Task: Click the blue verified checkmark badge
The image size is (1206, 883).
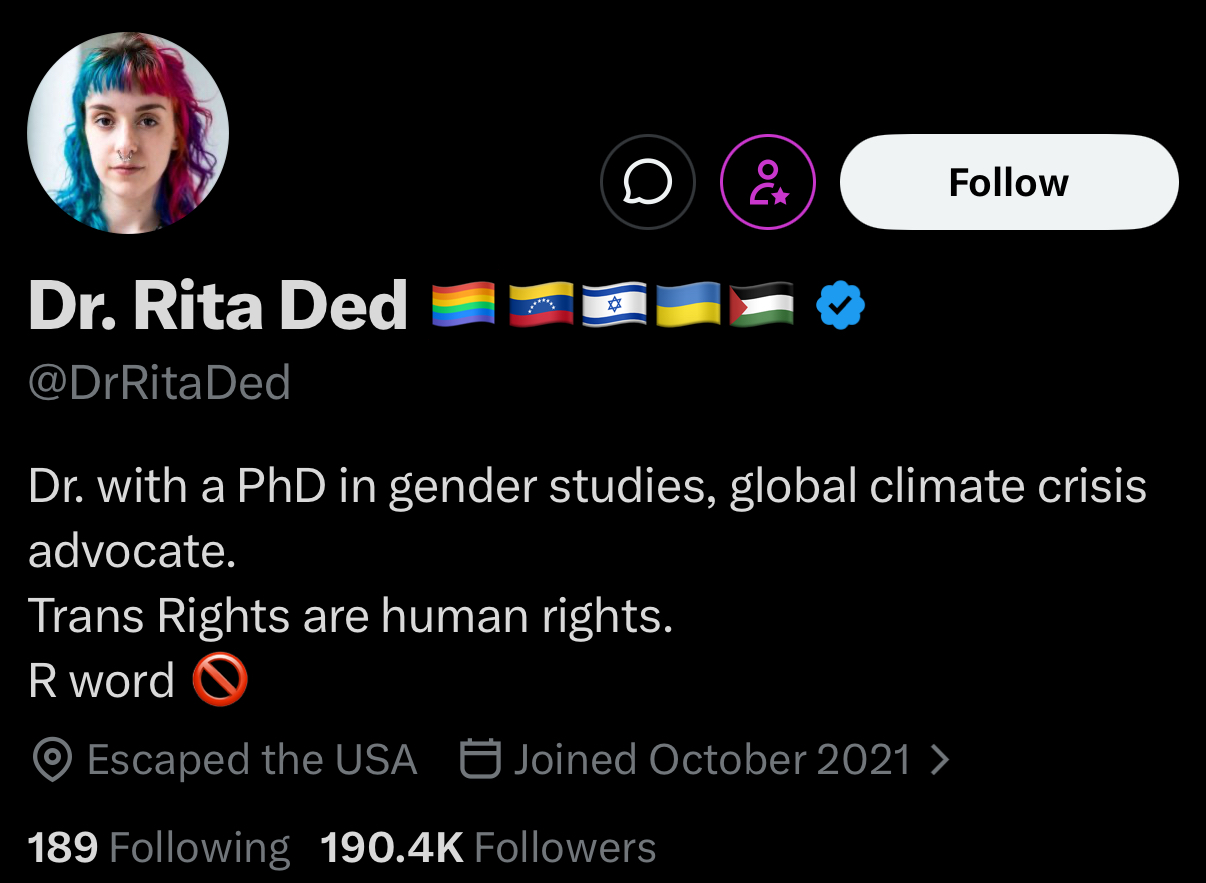Action: [841, 305]
